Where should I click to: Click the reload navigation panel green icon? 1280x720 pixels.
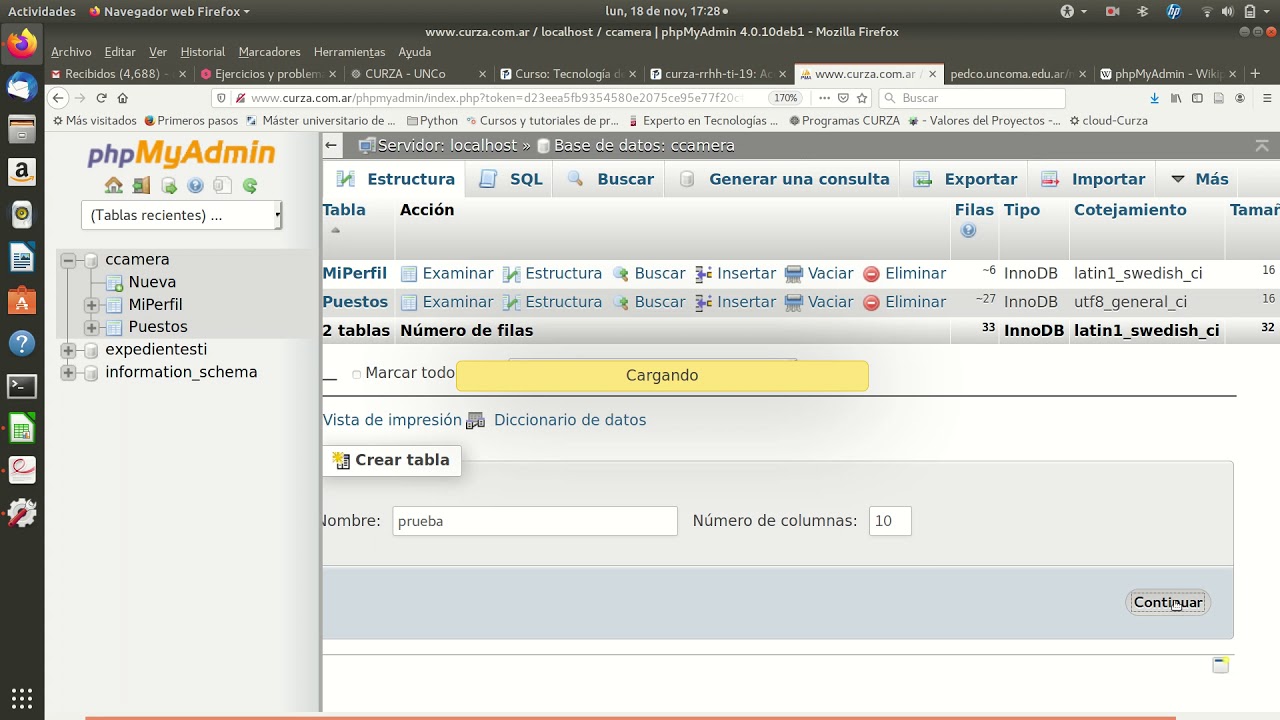250,185
